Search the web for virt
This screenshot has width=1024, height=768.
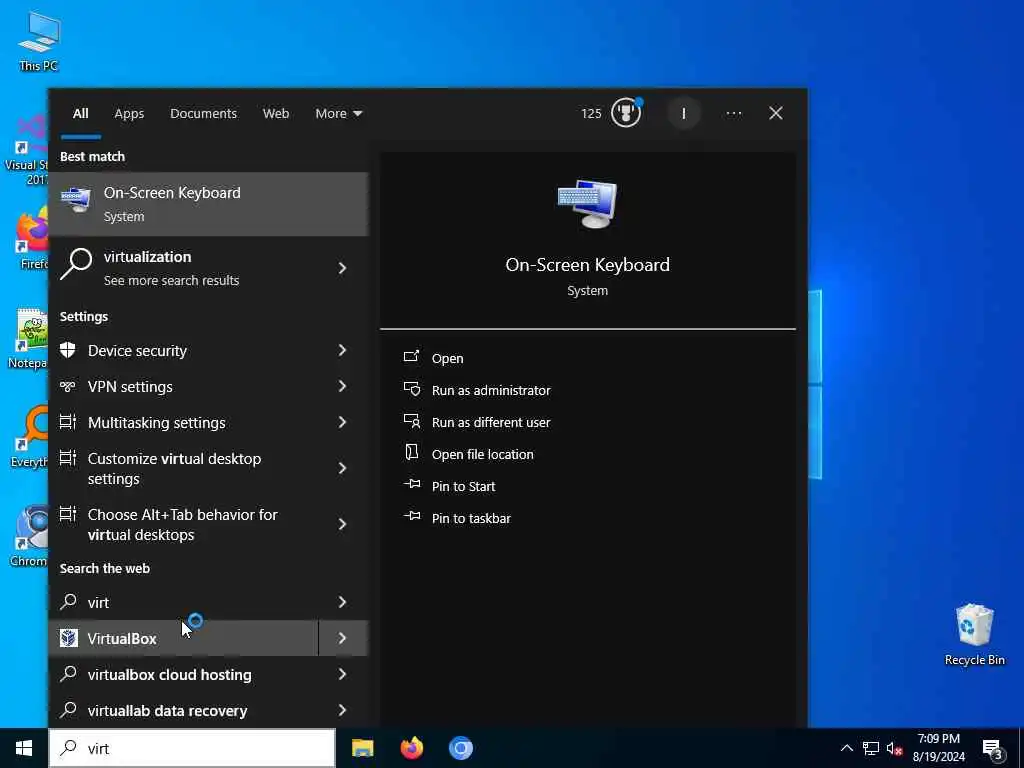pyautogui.click(x=185, y=602)
